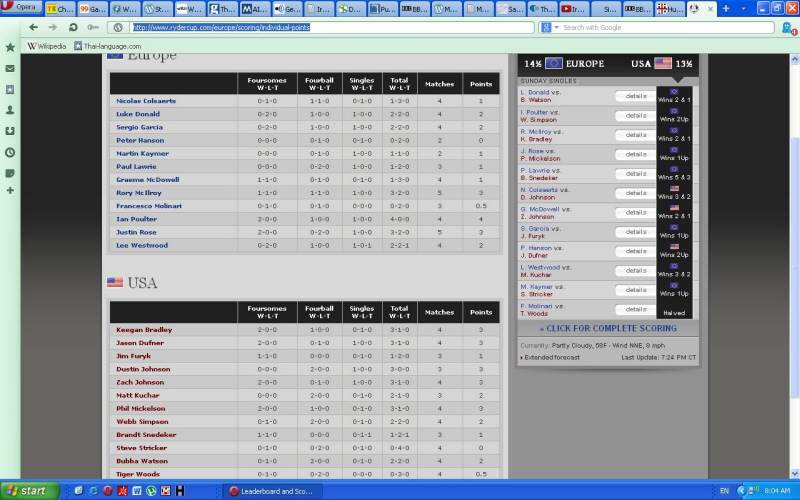
Task: Click details for Molinari vs. Woods match
Action: (636, 309)
